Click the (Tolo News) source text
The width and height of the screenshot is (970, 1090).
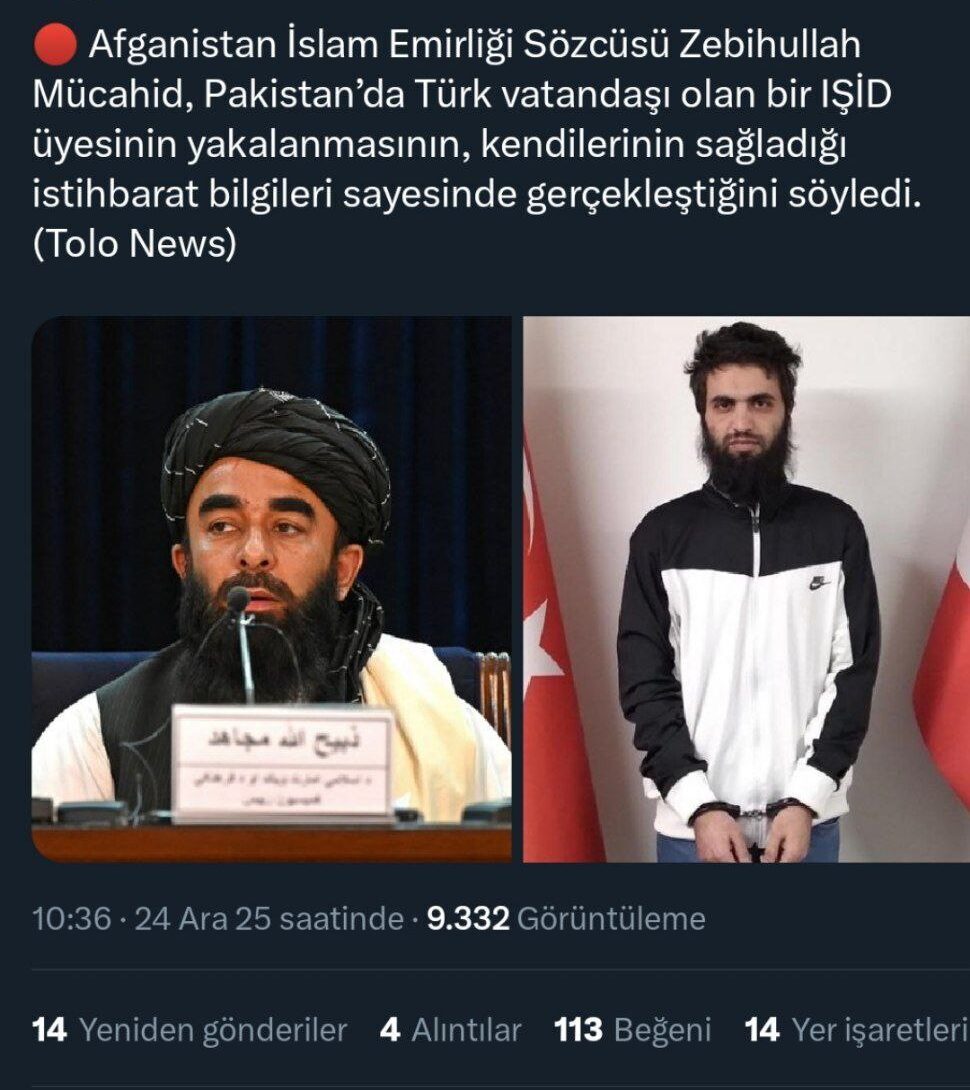tap(134, 243)
